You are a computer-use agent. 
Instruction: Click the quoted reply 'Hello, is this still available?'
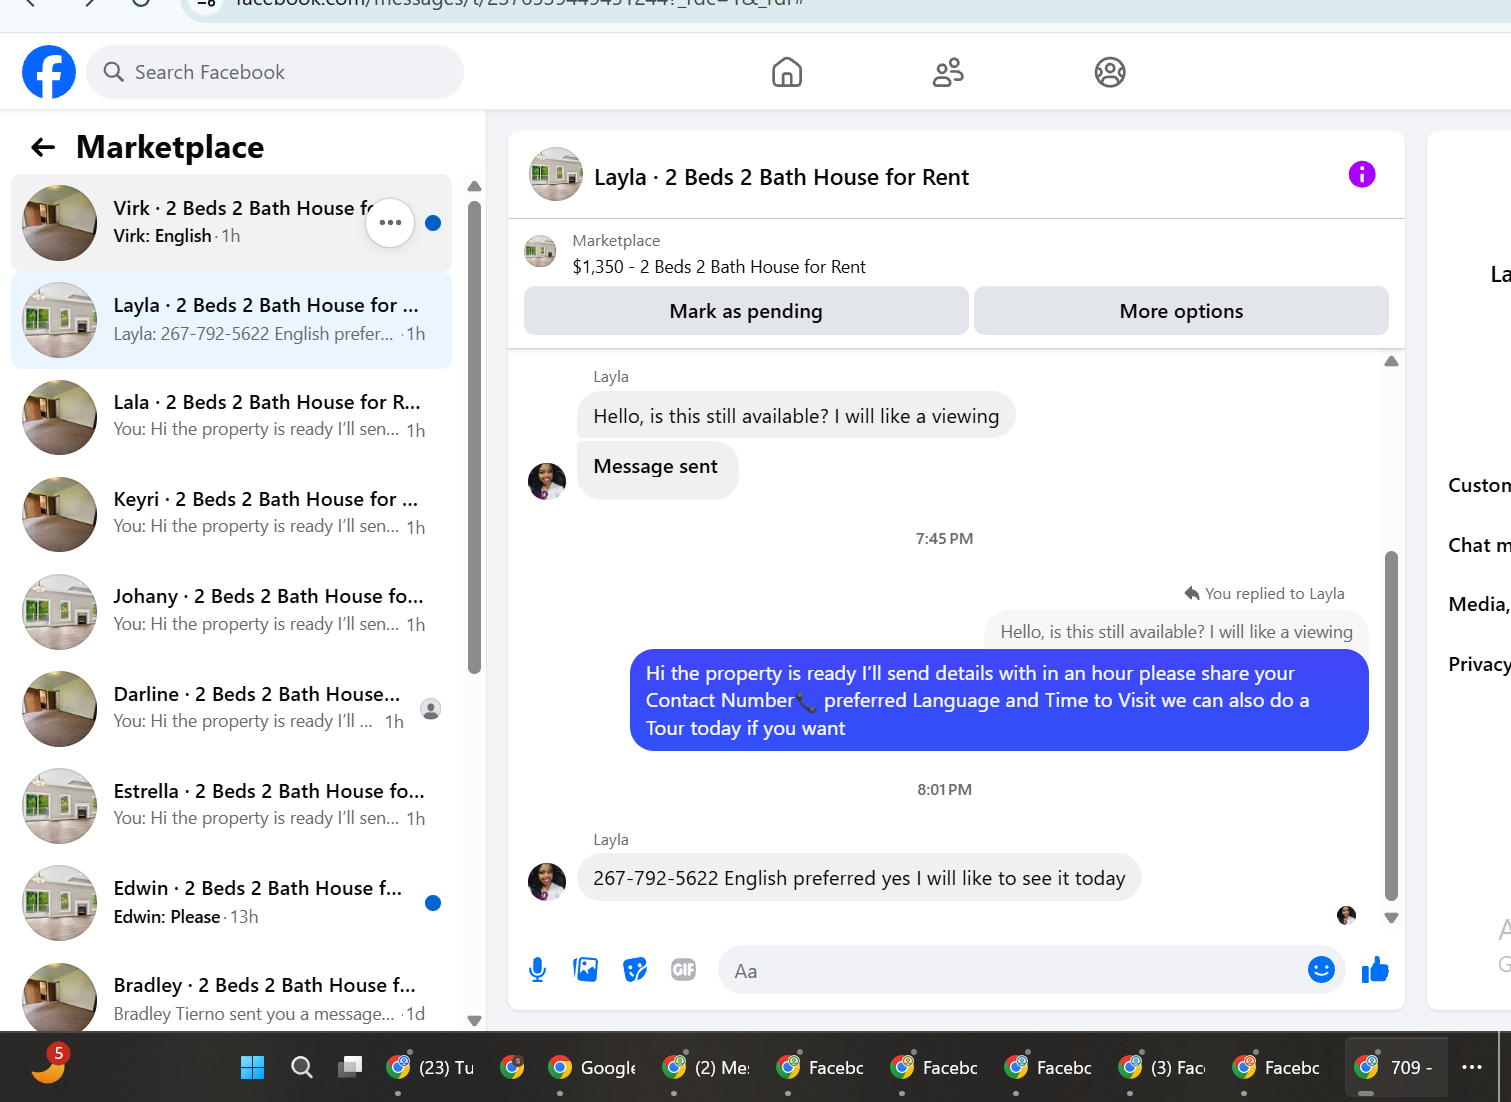pyautogui.click(x=1176, y=631)
